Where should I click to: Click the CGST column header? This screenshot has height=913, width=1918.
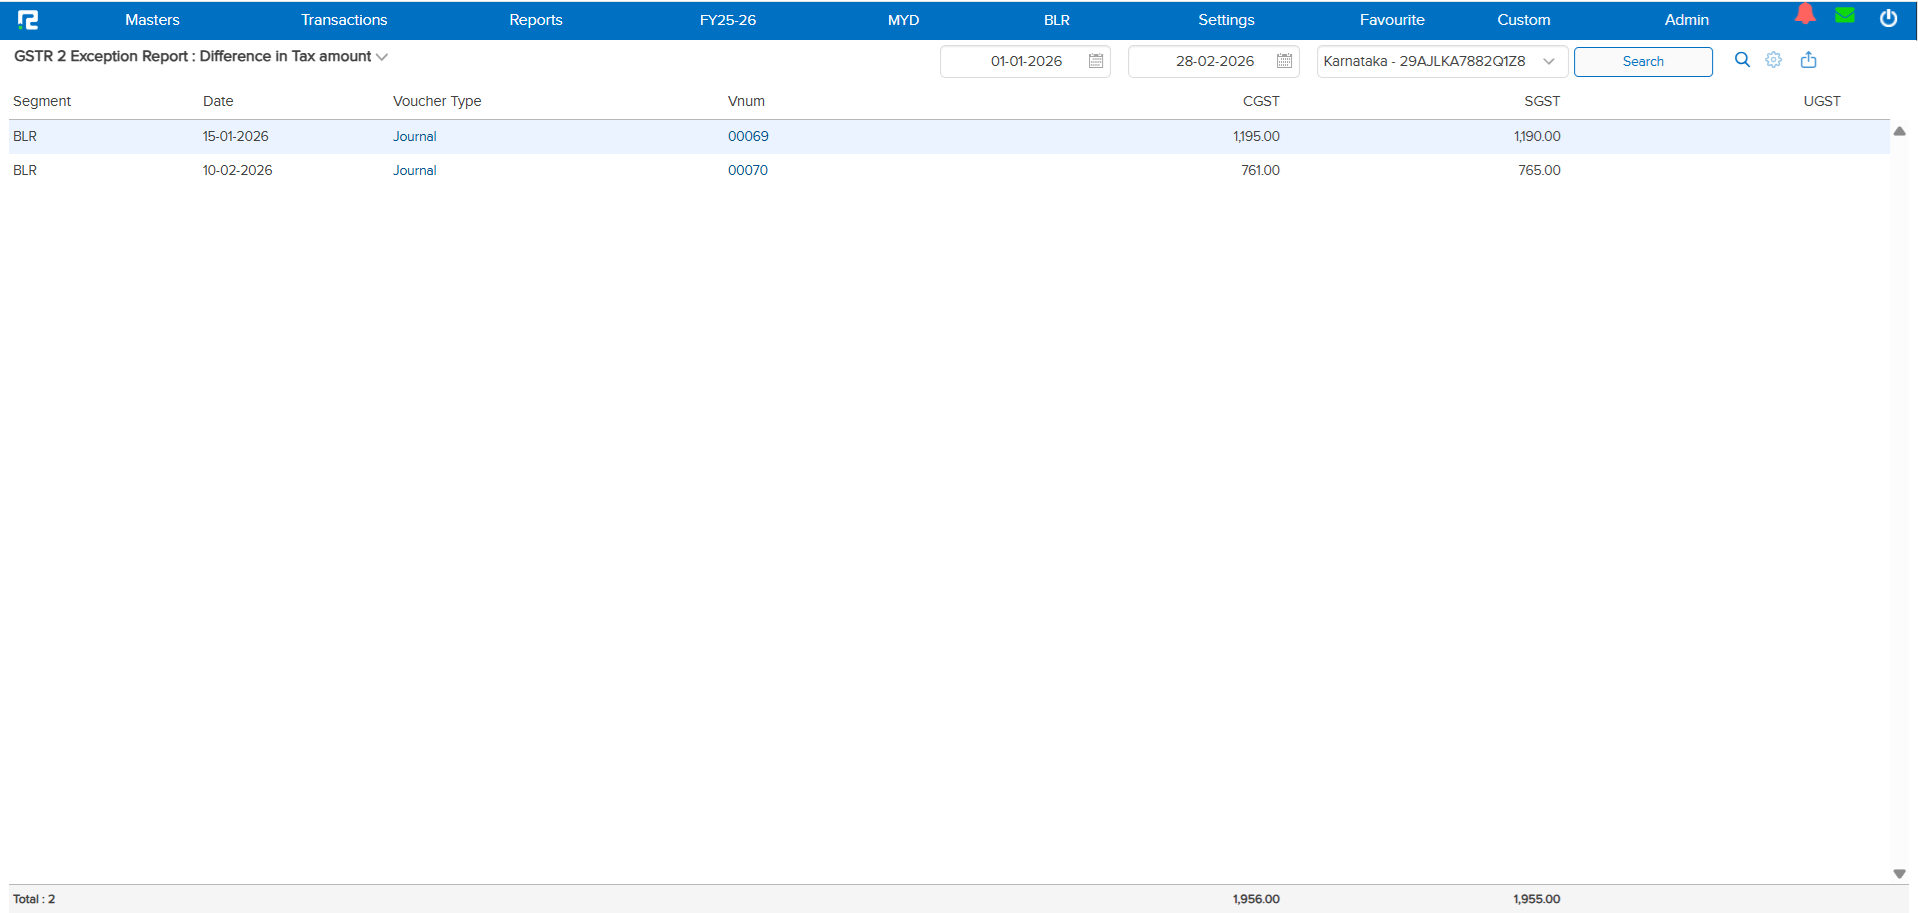[1260, 102]
